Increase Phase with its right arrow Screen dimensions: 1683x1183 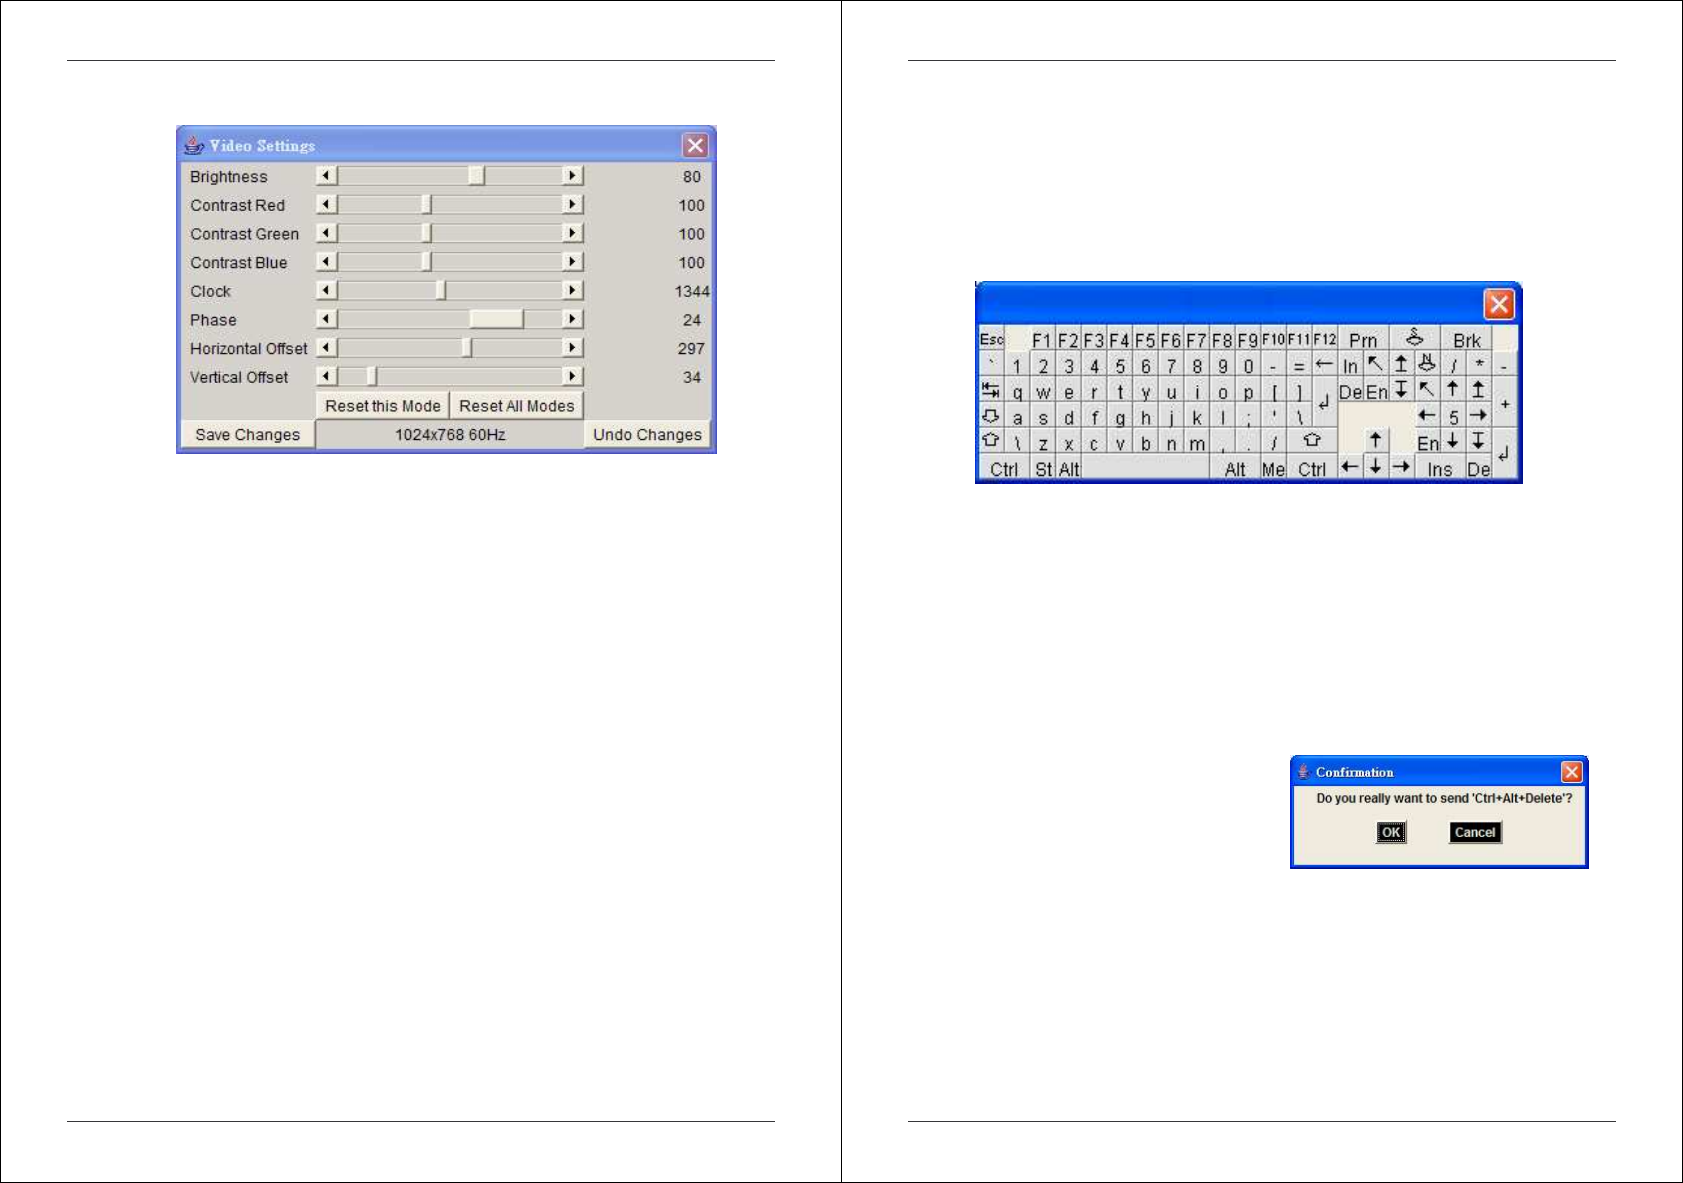point(572,319)
